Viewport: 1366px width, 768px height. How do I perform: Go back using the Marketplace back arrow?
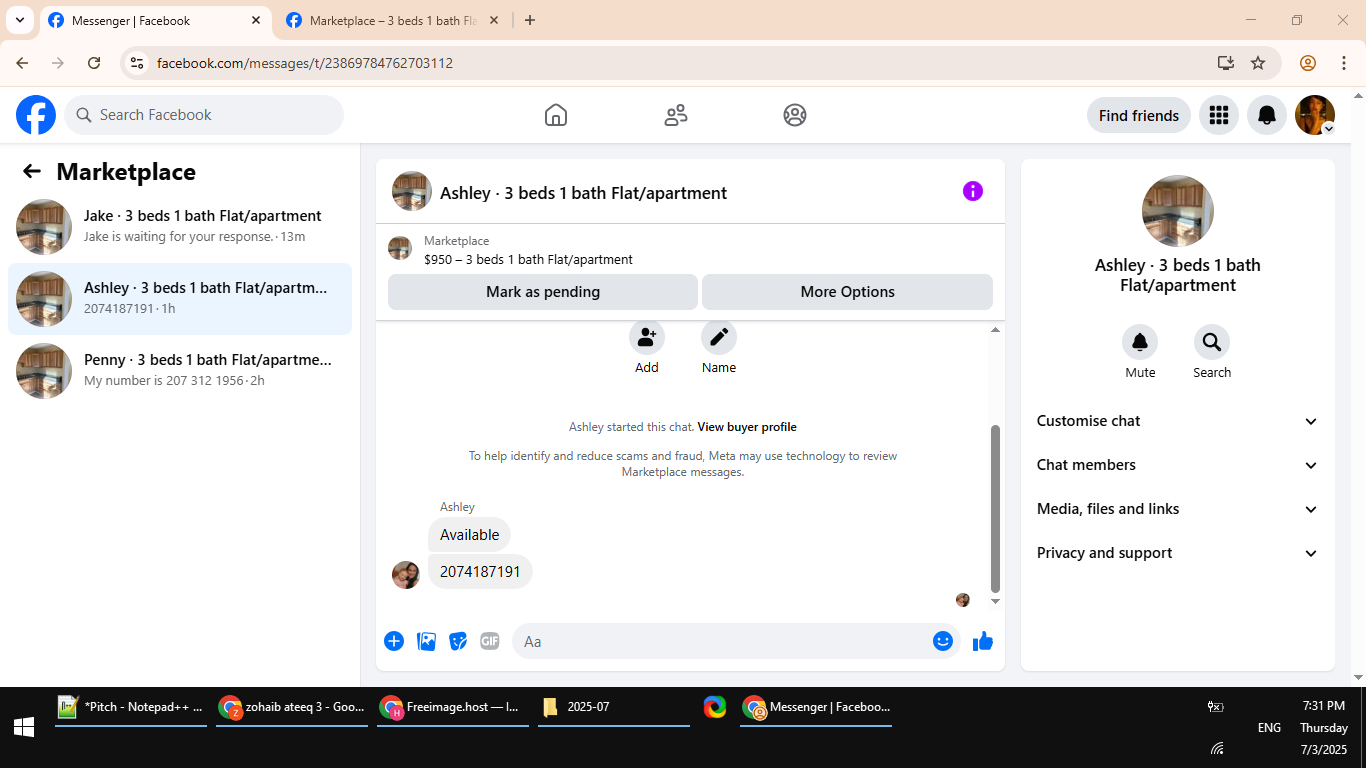32,171
